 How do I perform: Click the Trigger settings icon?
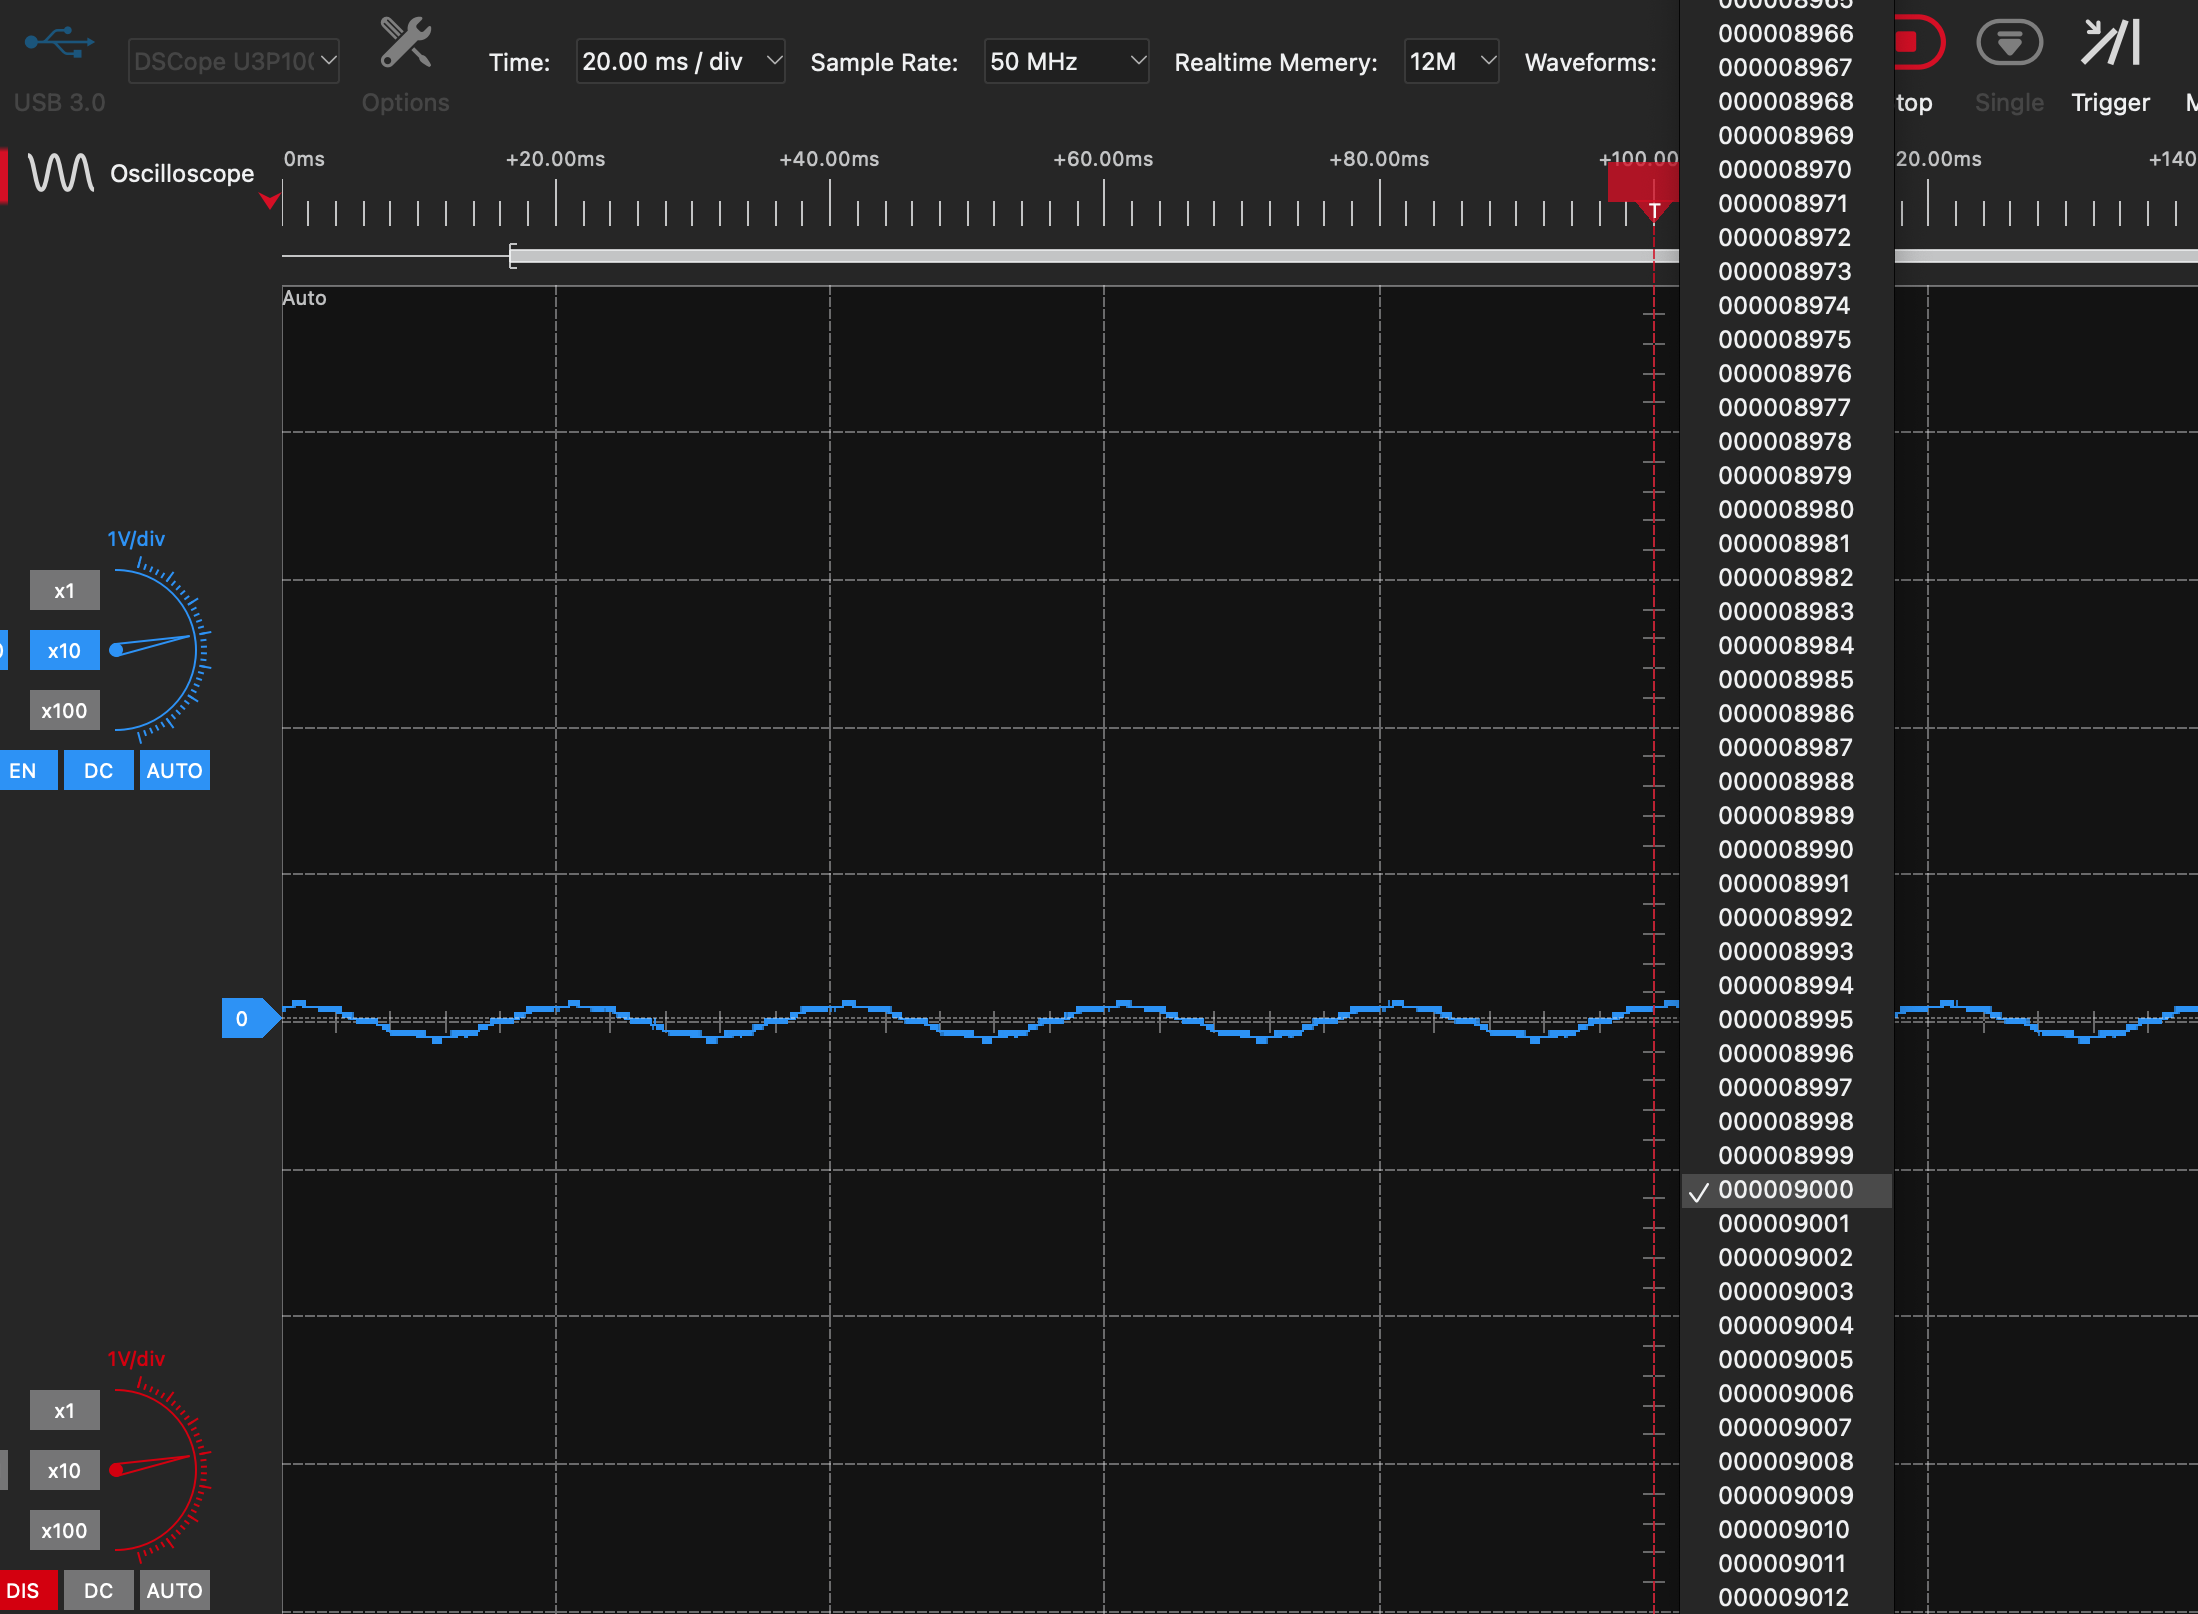(x=2110, y=43)
